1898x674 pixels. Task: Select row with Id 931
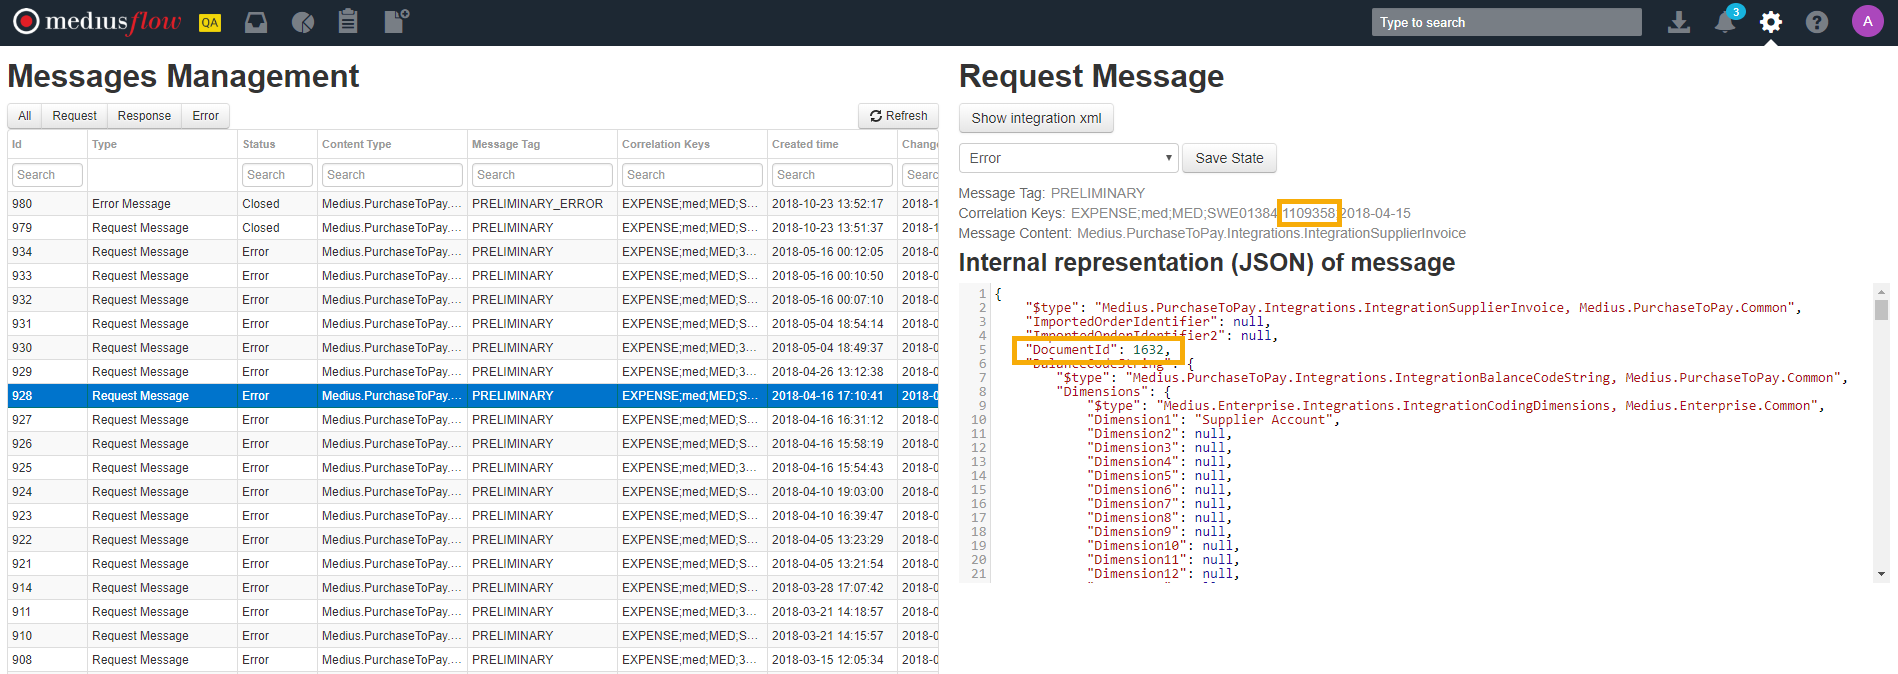click(x=473, y=324)
